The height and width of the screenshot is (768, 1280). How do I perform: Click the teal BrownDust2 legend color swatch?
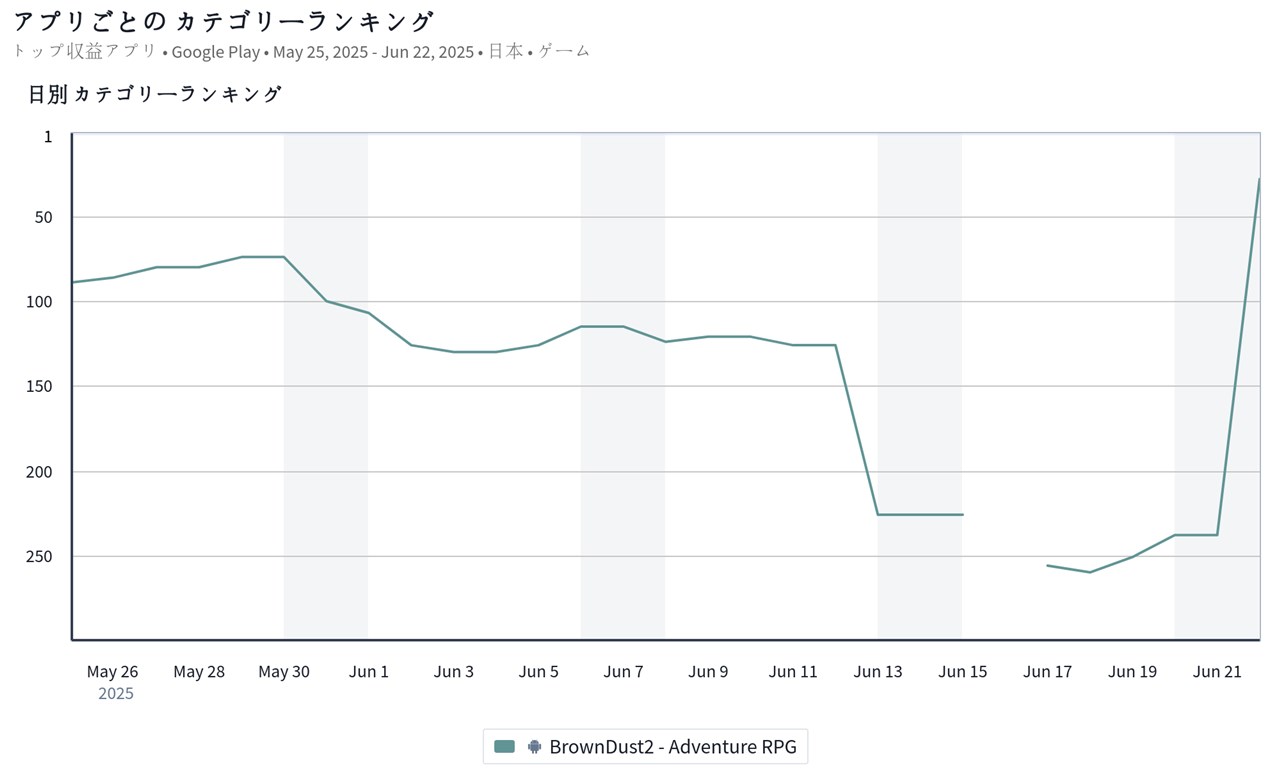click(505, 746)
